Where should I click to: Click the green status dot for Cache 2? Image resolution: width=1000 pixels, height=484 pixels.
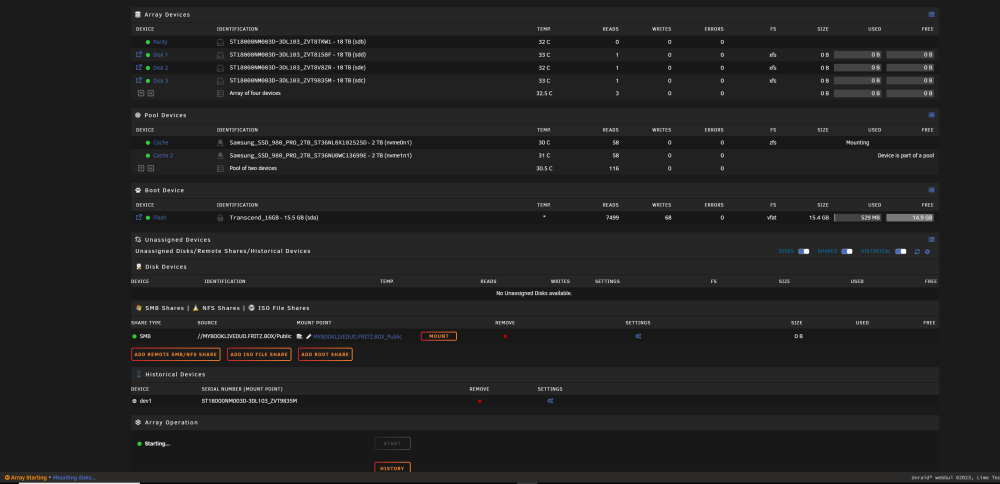click(x=148, y=156)
